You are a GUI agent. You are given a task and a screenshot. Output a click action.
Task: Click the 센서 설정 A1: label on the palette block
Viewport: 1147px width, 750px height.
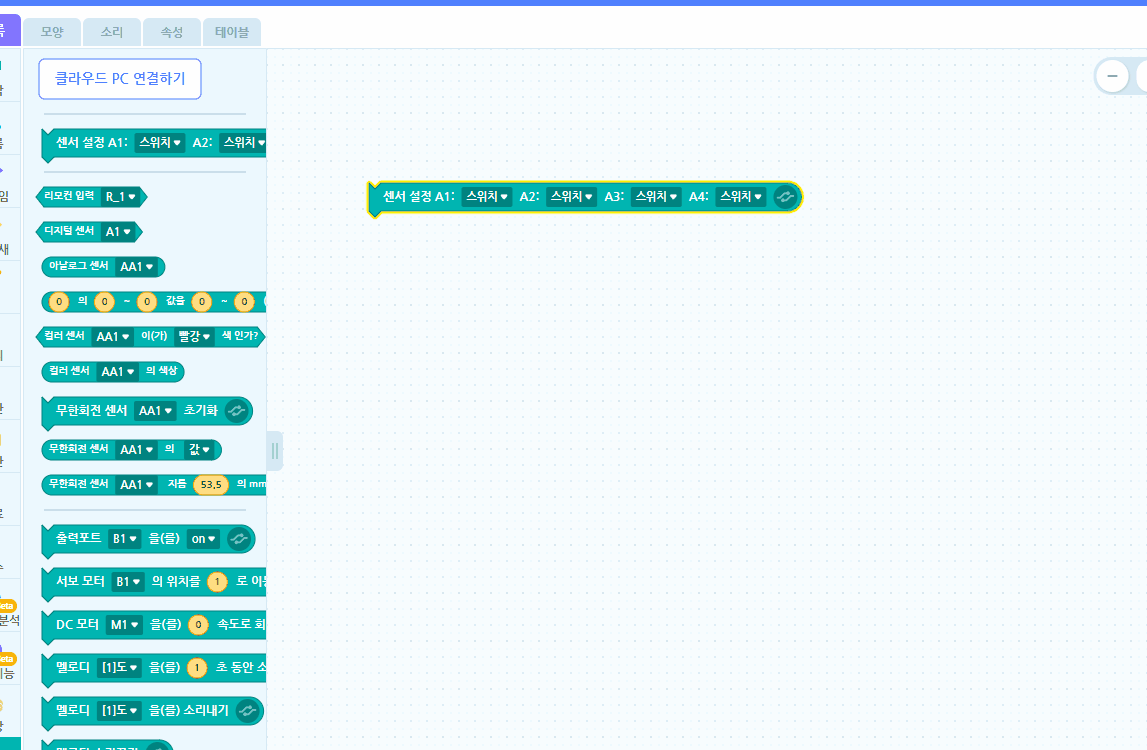92,142
